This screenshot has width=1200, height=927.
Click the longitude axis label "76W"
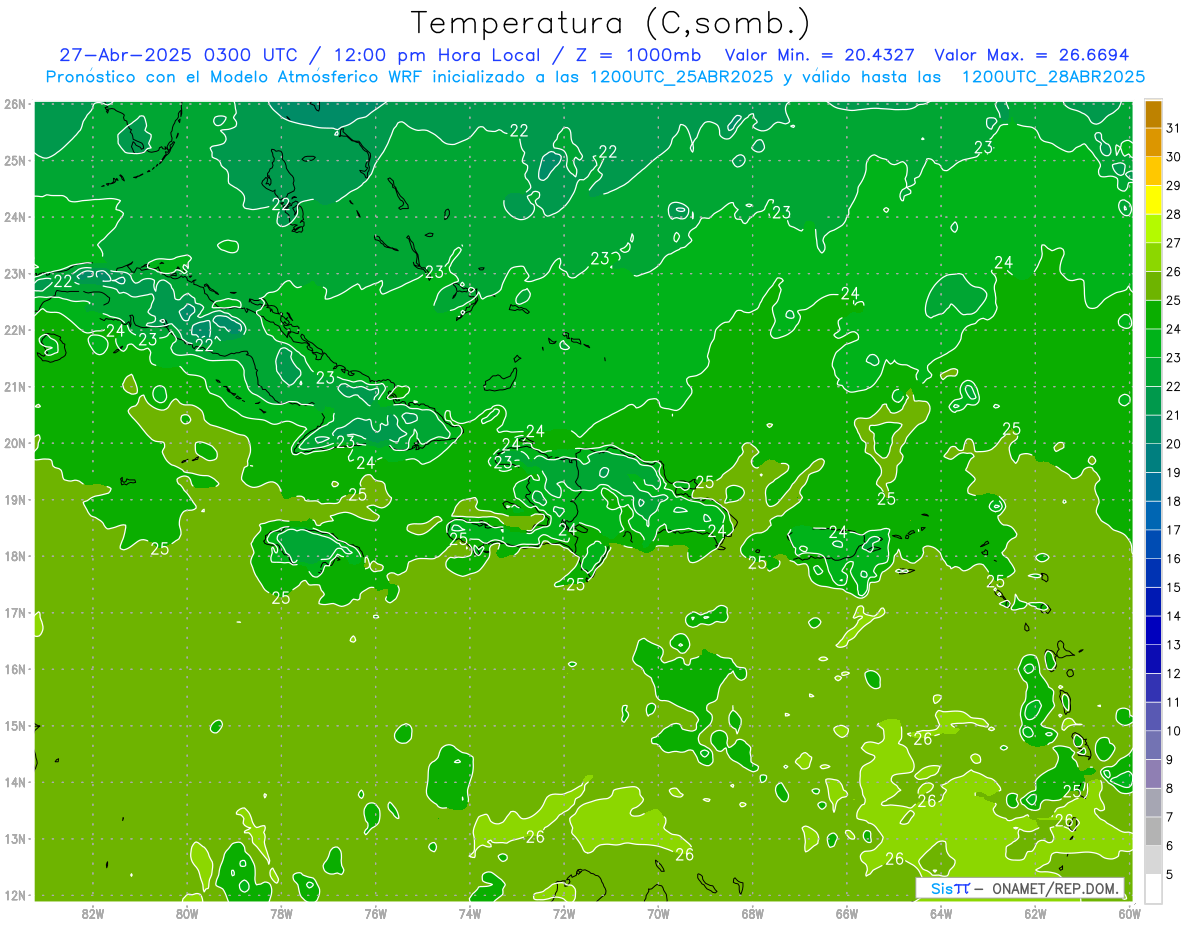[375, 913]
